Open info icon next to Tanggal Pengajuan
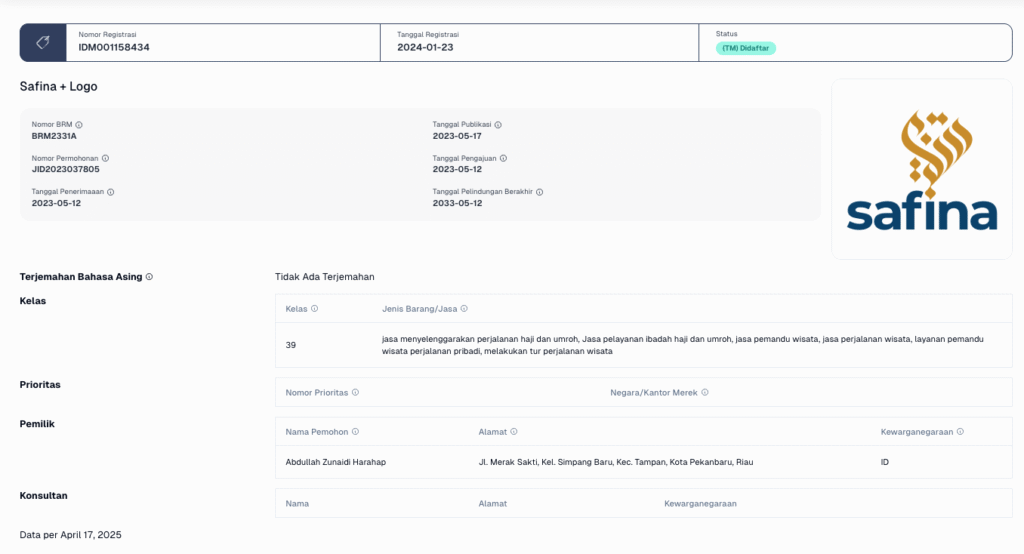The image size is (1024, 554). point(503,158)
